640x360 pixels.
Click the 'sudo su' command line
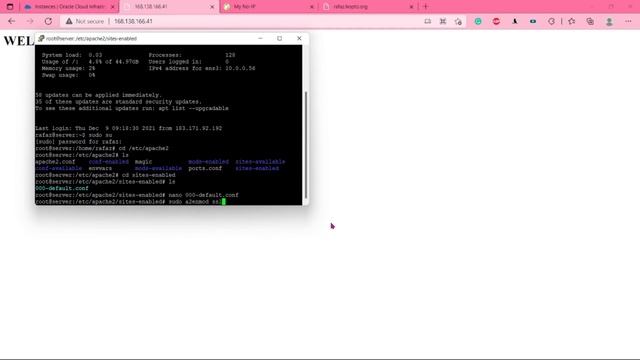73,135
